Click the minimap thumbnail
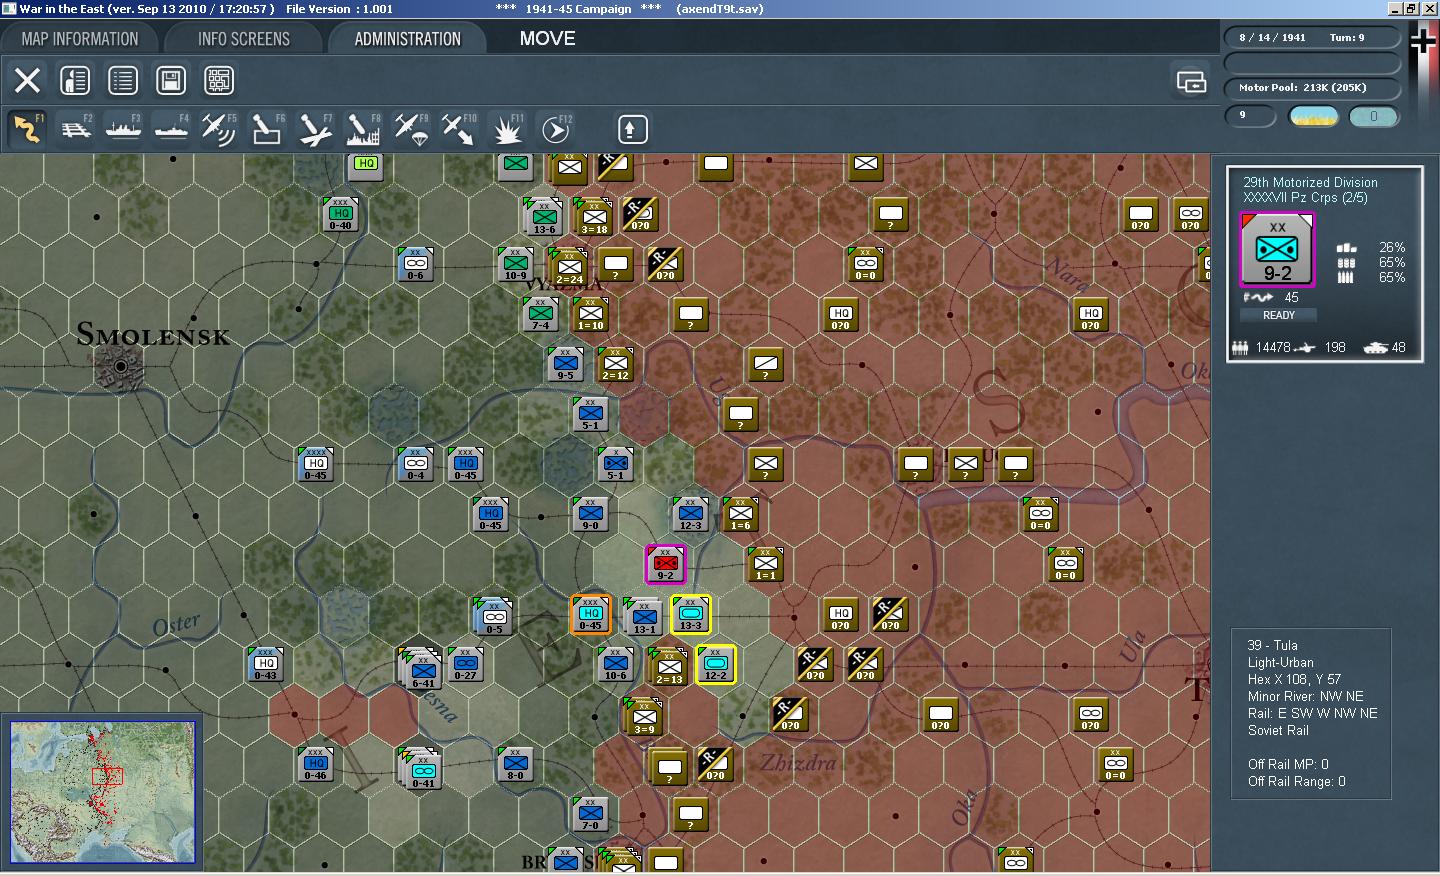This screenshot has height=876, width=1440. [102, 792]
